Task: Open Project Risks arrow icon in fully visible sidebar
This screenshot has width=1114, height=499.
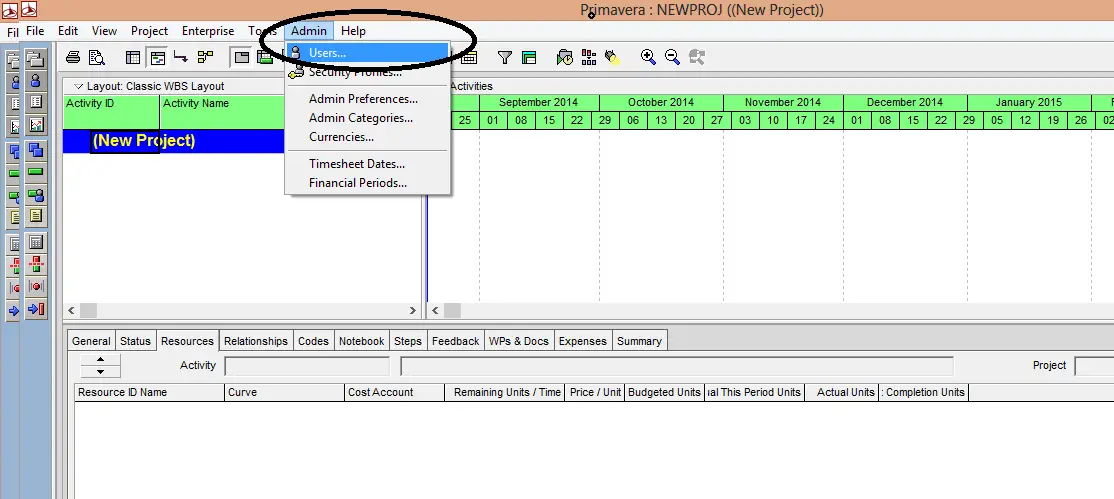Action: (36, 308)
